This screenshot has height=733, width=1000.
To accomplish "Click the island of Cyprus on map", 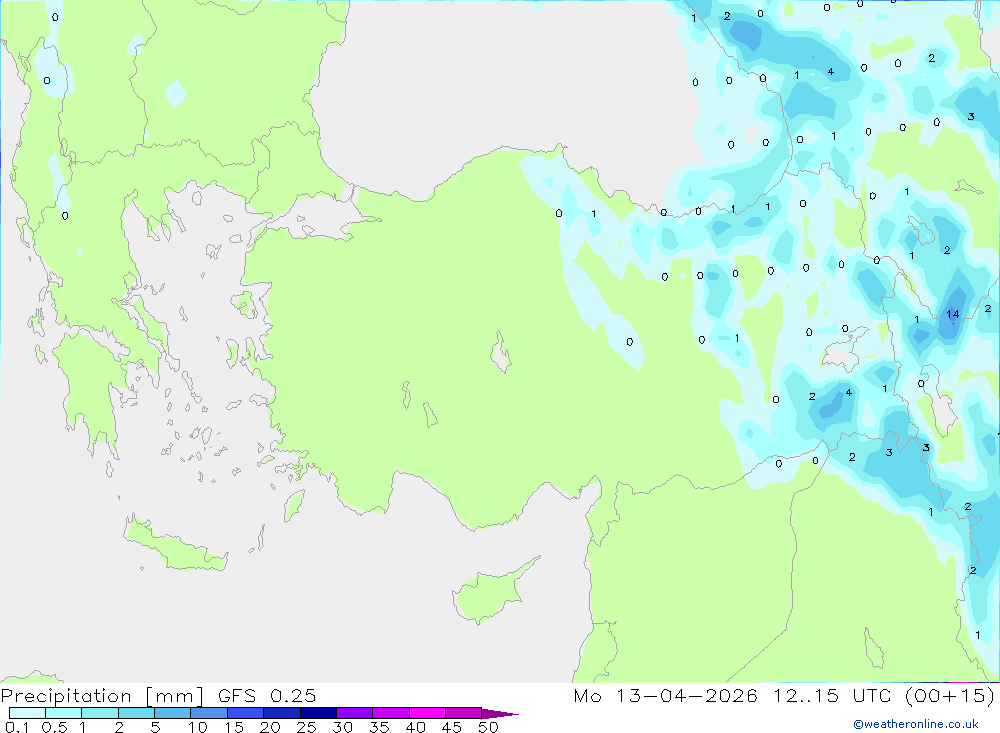I will (x=488, y=595).
